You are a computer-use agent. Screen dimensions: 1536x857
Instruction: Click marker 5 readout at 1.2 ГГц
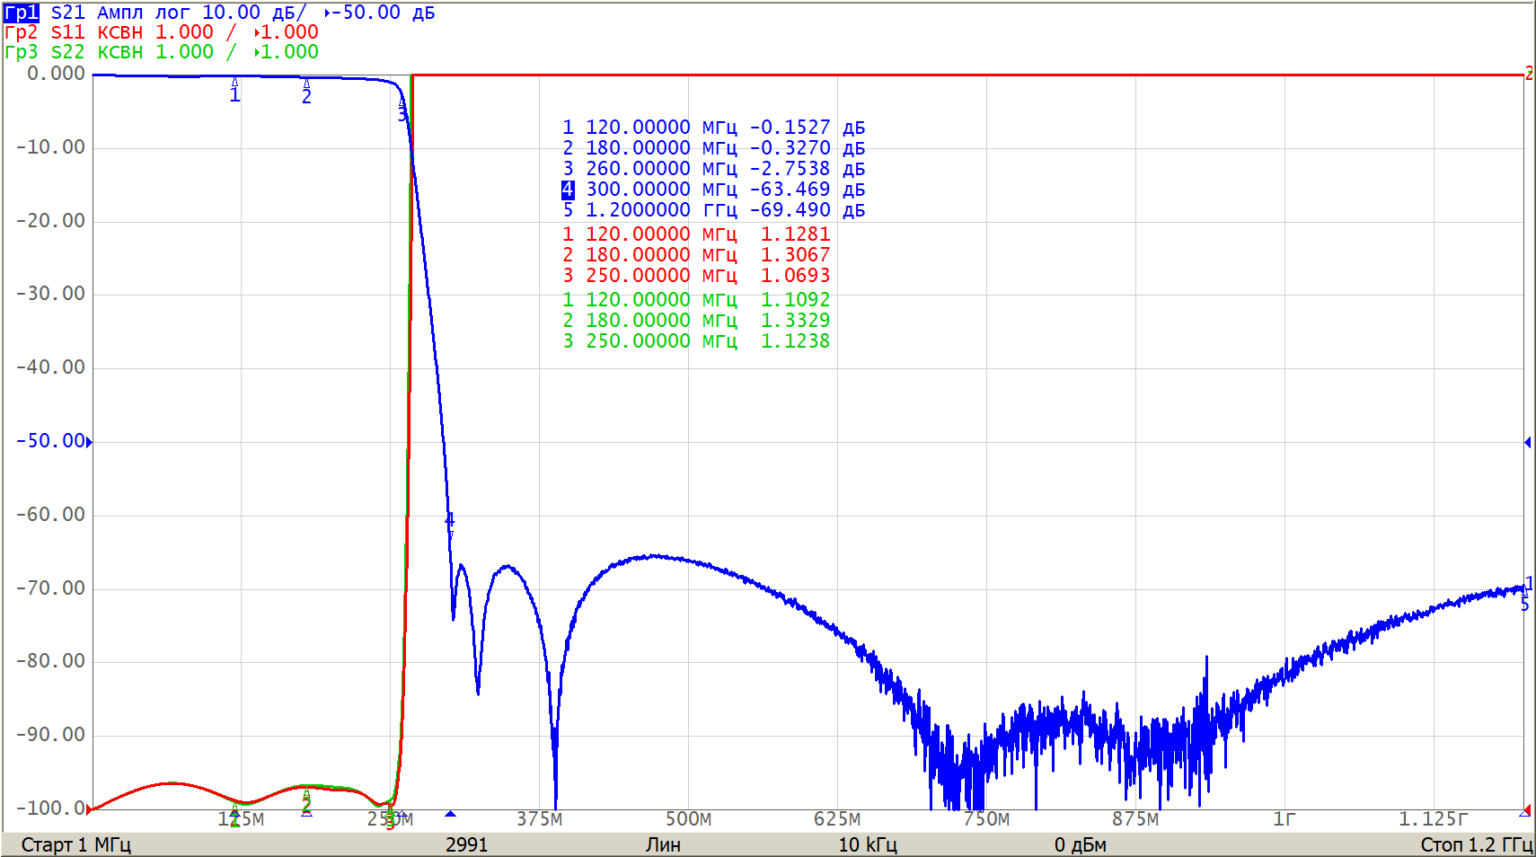point(712,211)
